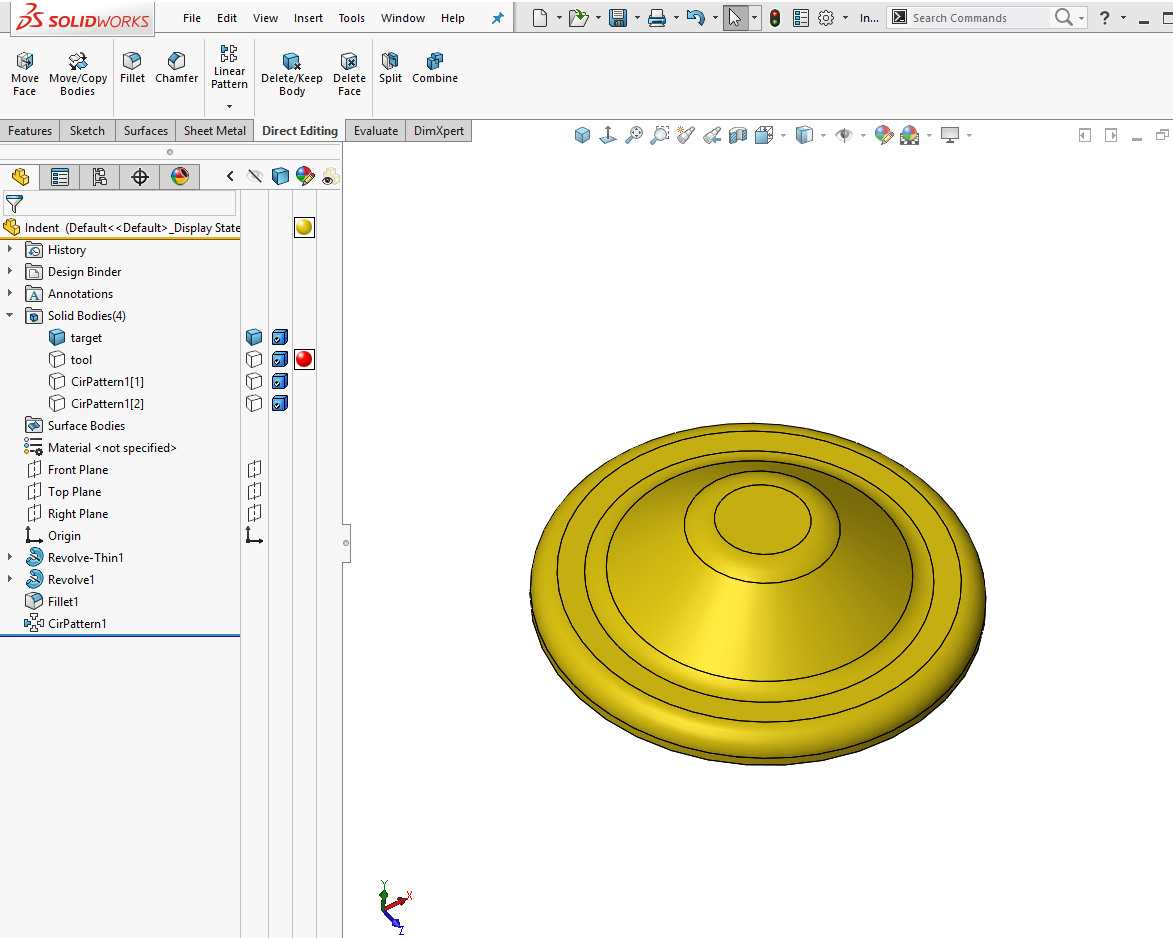Screen dimensions: 1173x938
Task: Click Zoom to Area magnifier icon
Action: click(x=660, y=135)
